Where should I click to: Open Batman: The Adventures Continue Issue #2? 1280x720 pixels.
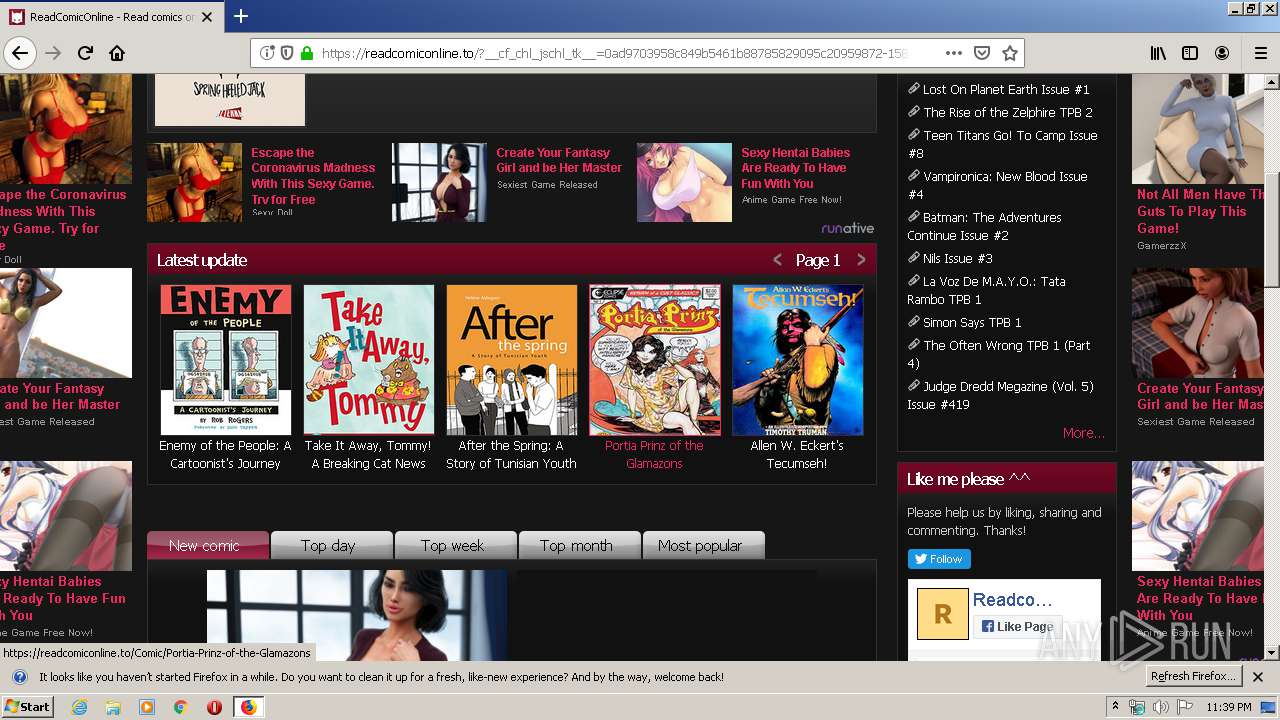tap(985, 226)
